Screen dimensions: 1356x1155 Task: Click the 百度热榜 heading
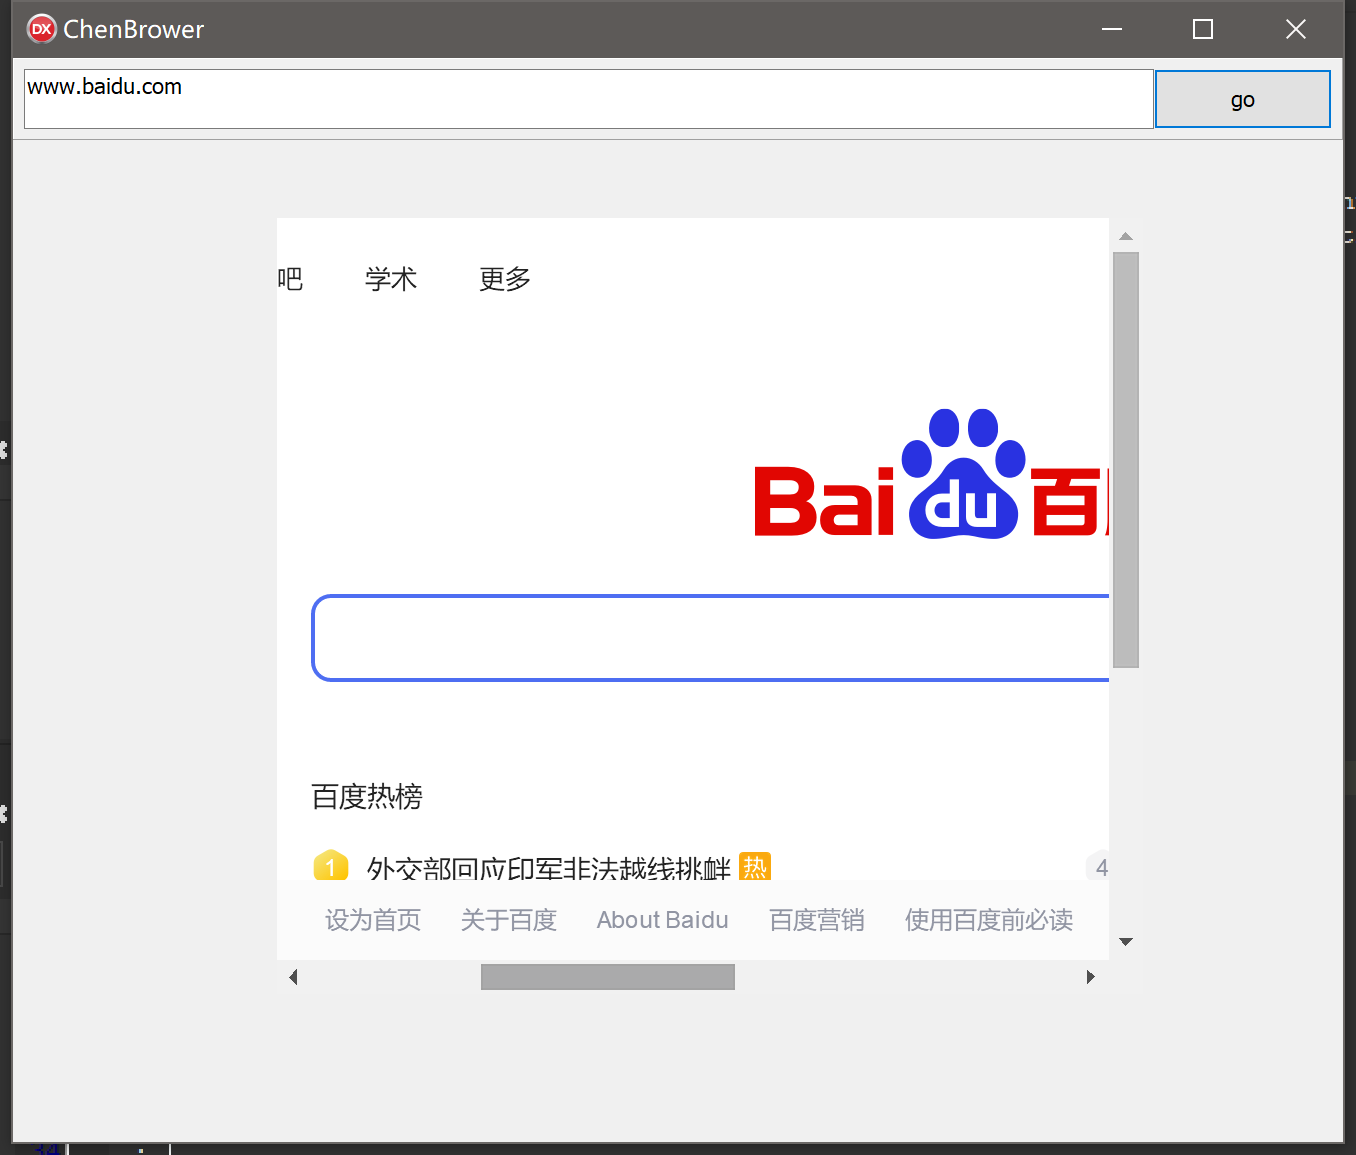(x=367, y=797)
